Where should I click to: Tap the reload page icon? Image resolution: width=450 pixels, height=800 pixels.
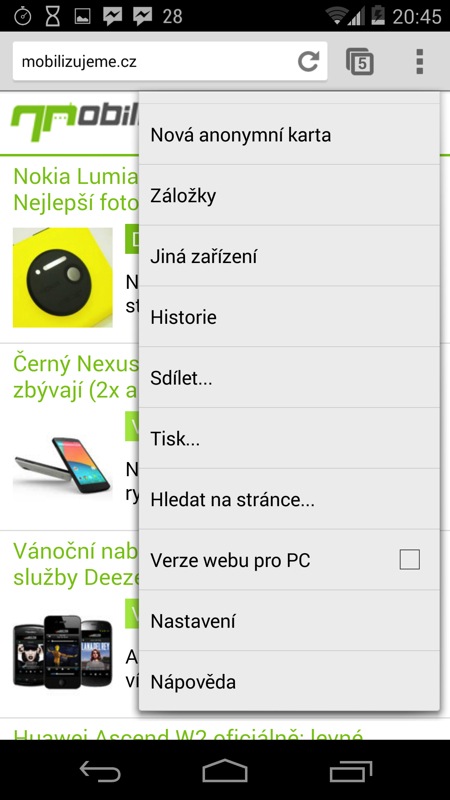[x=309, y=62]
